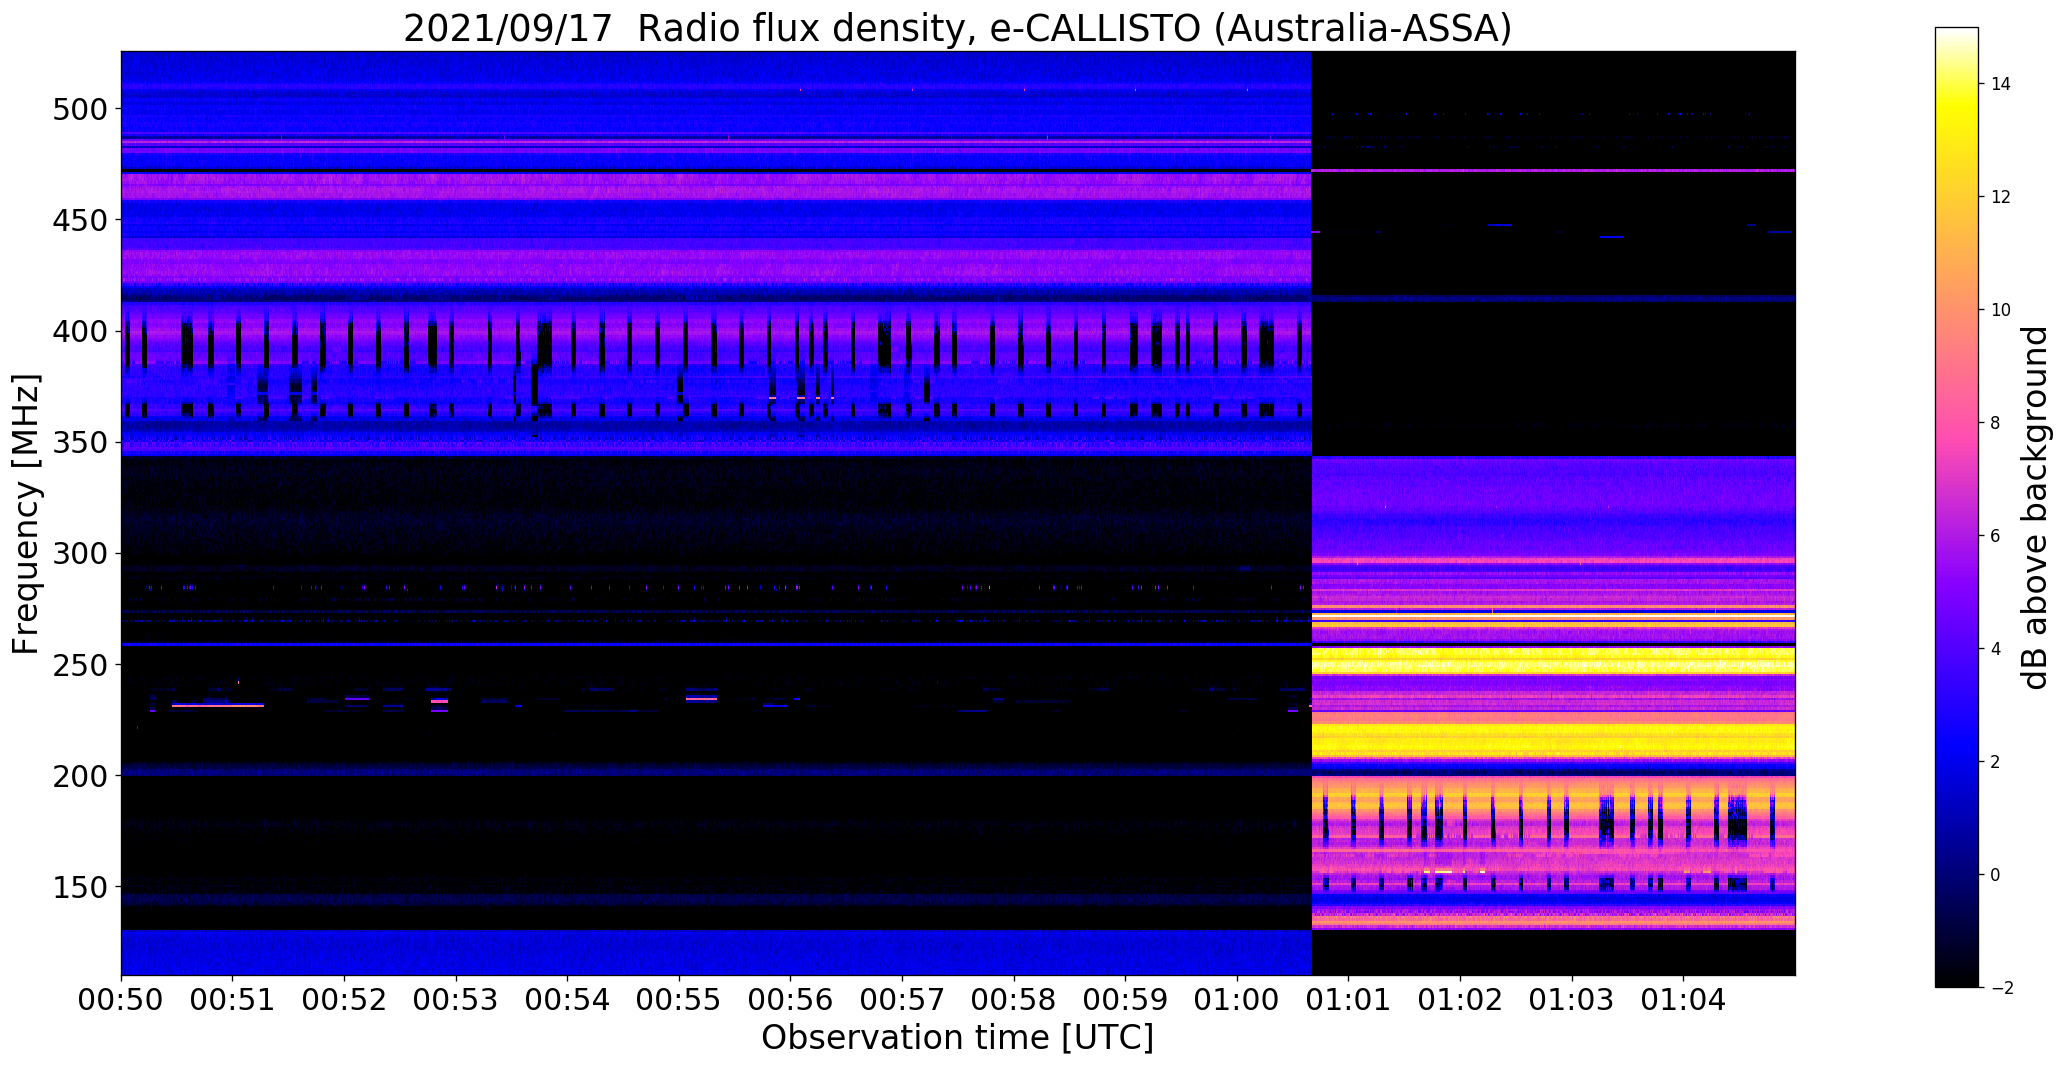Click the 'Frequency [MHz]' axis label
2066x1067 pixels.
pyautogui.click(x=27, y=514)
